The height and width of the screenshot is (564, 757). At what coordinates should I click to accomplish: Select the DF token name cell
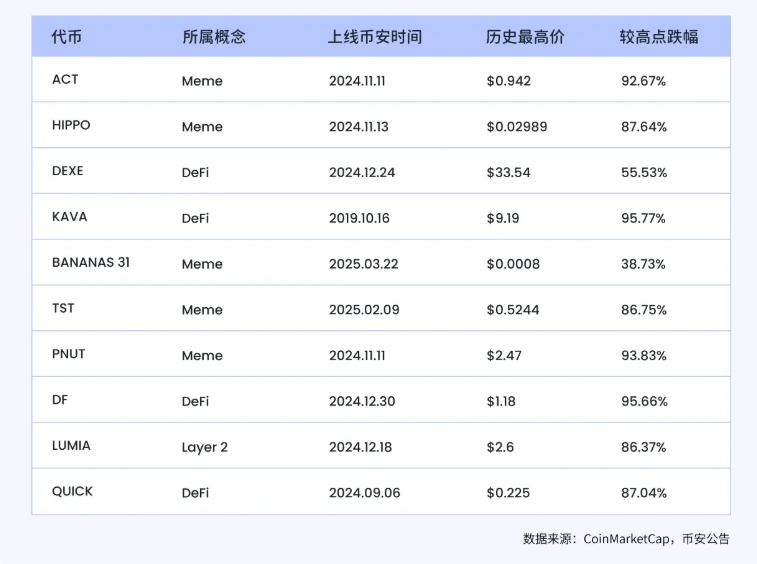click(x=60, y=400)
